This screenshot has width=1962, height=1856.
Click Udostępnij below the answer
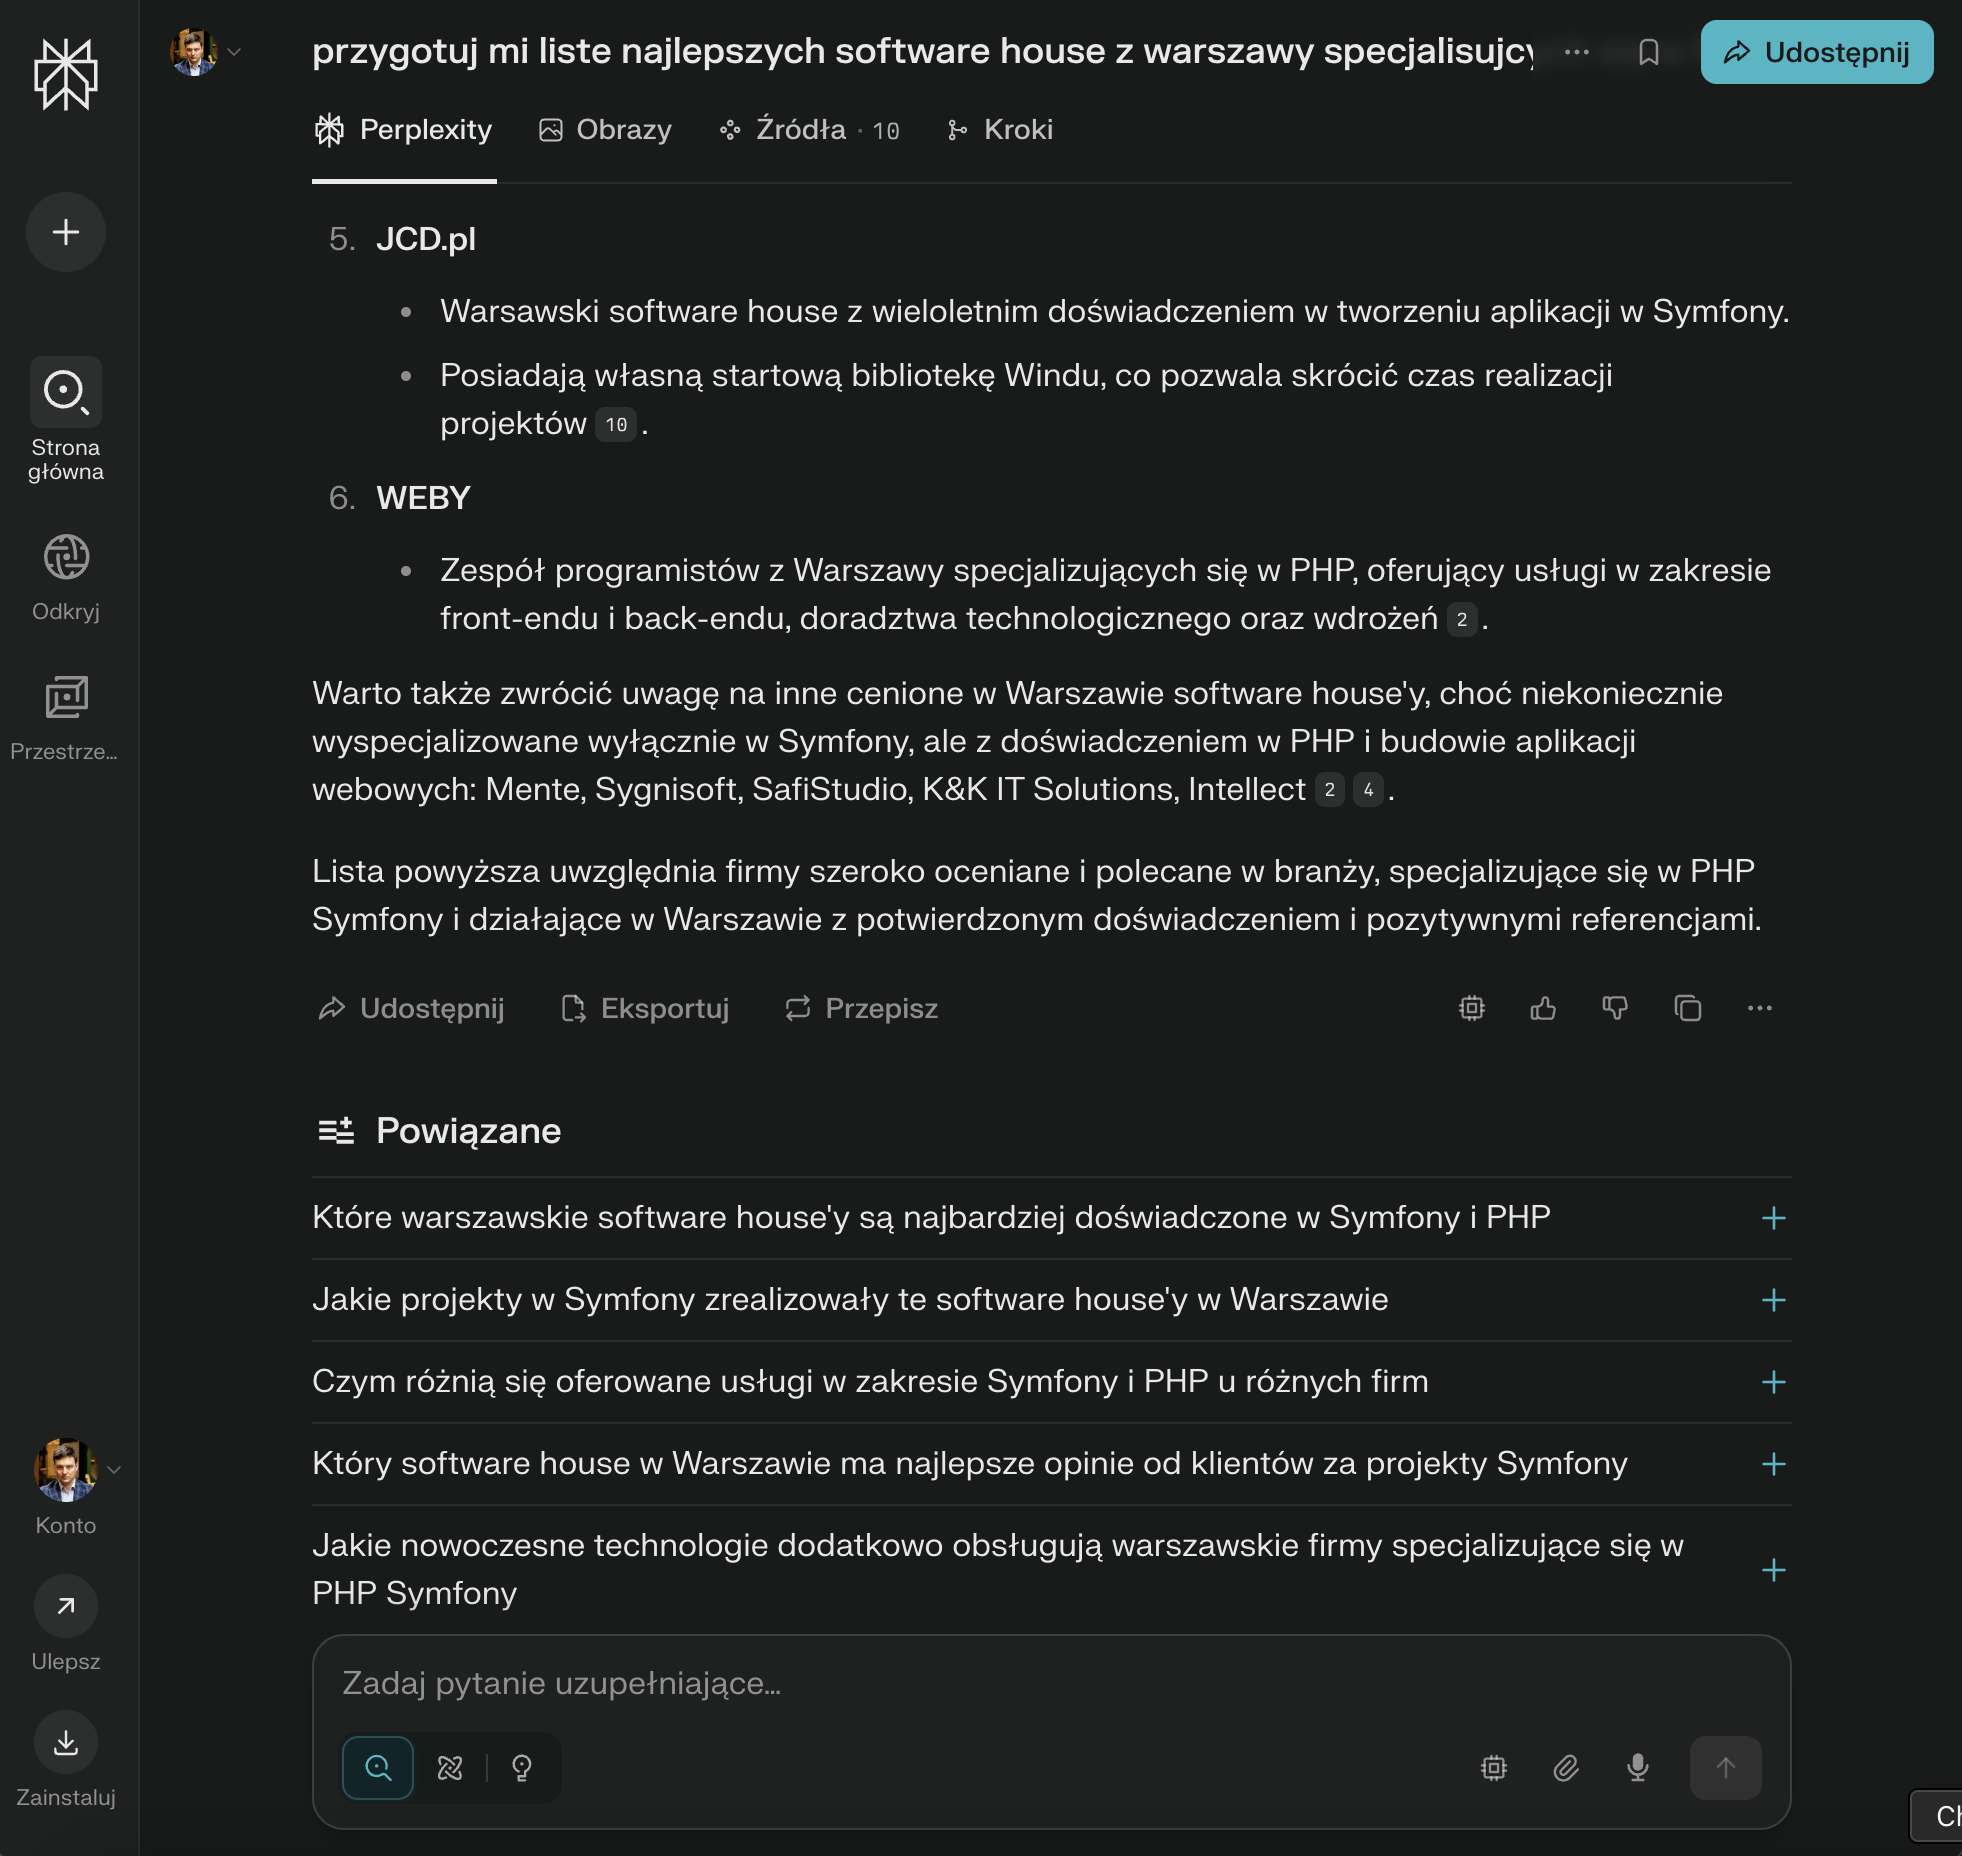click(411, 1008)
